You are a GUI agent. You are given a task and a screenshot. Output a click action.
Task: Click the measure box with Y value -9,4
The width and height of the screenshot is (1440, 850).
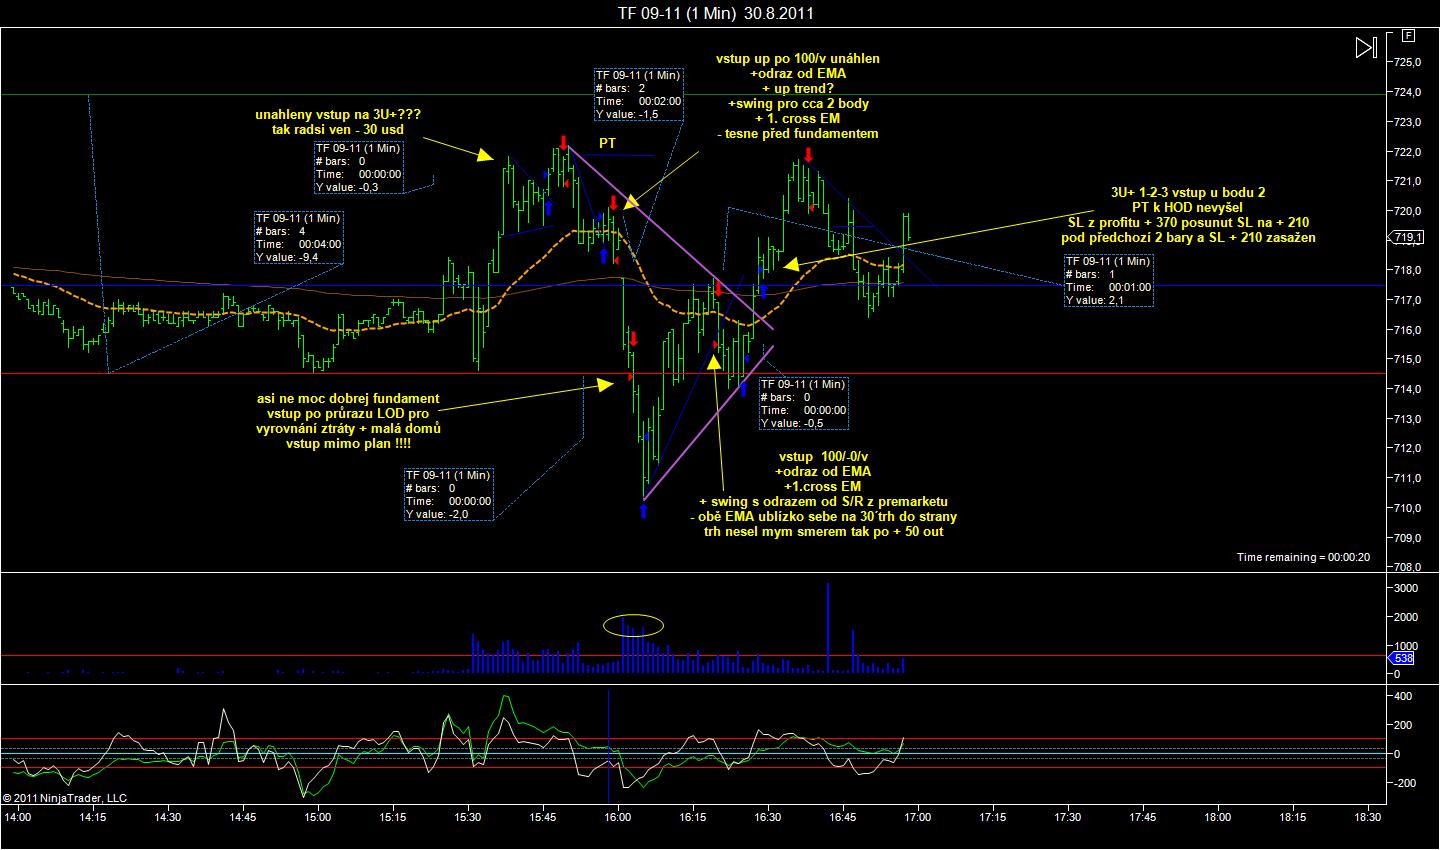(299, 237)
